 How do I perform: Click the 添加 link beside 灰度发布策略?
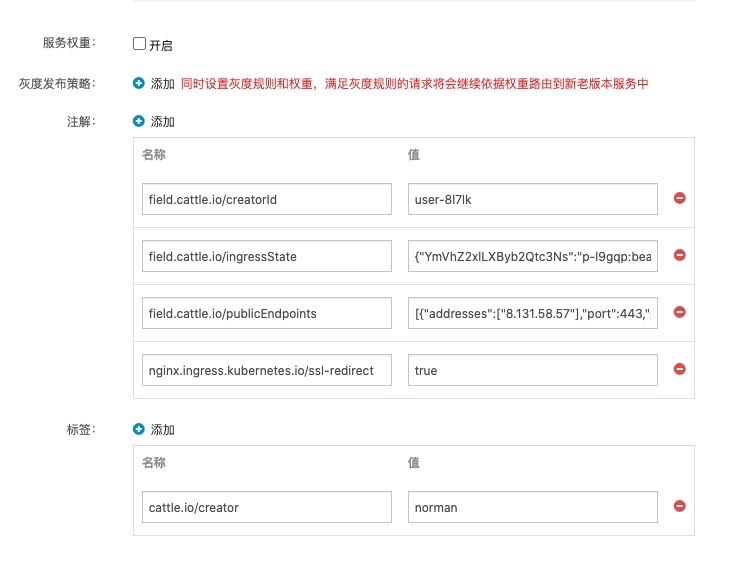162,84
